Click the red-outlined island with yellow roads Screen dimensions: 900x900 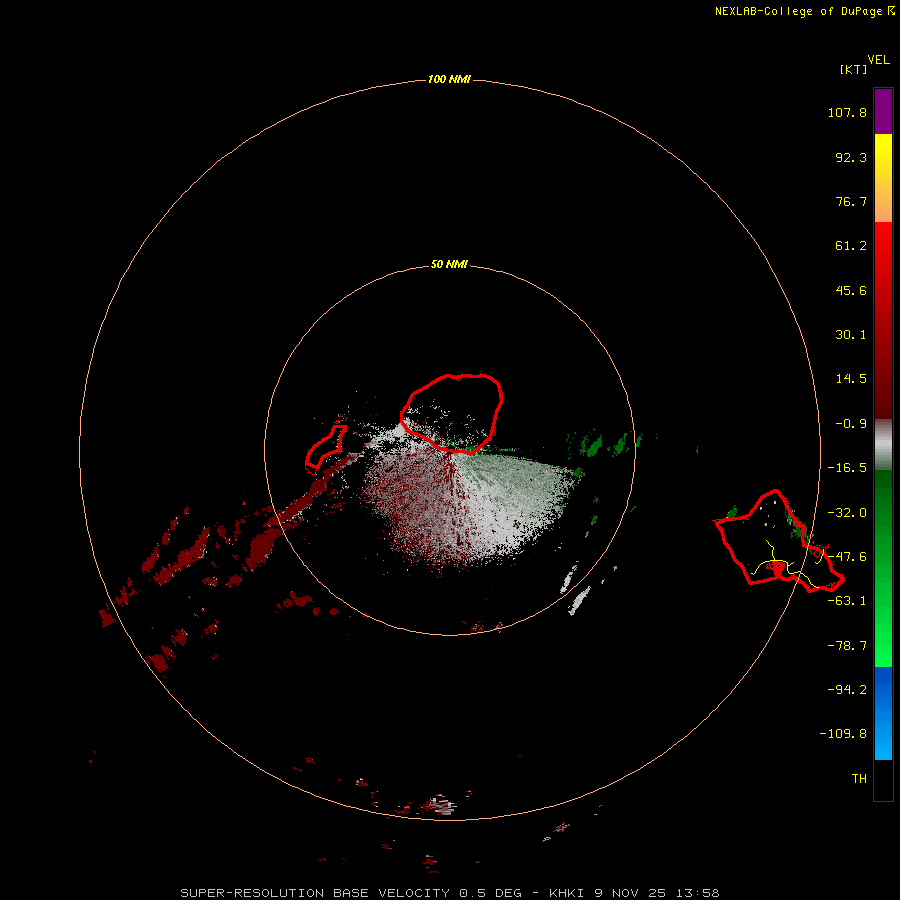point(779,541)
